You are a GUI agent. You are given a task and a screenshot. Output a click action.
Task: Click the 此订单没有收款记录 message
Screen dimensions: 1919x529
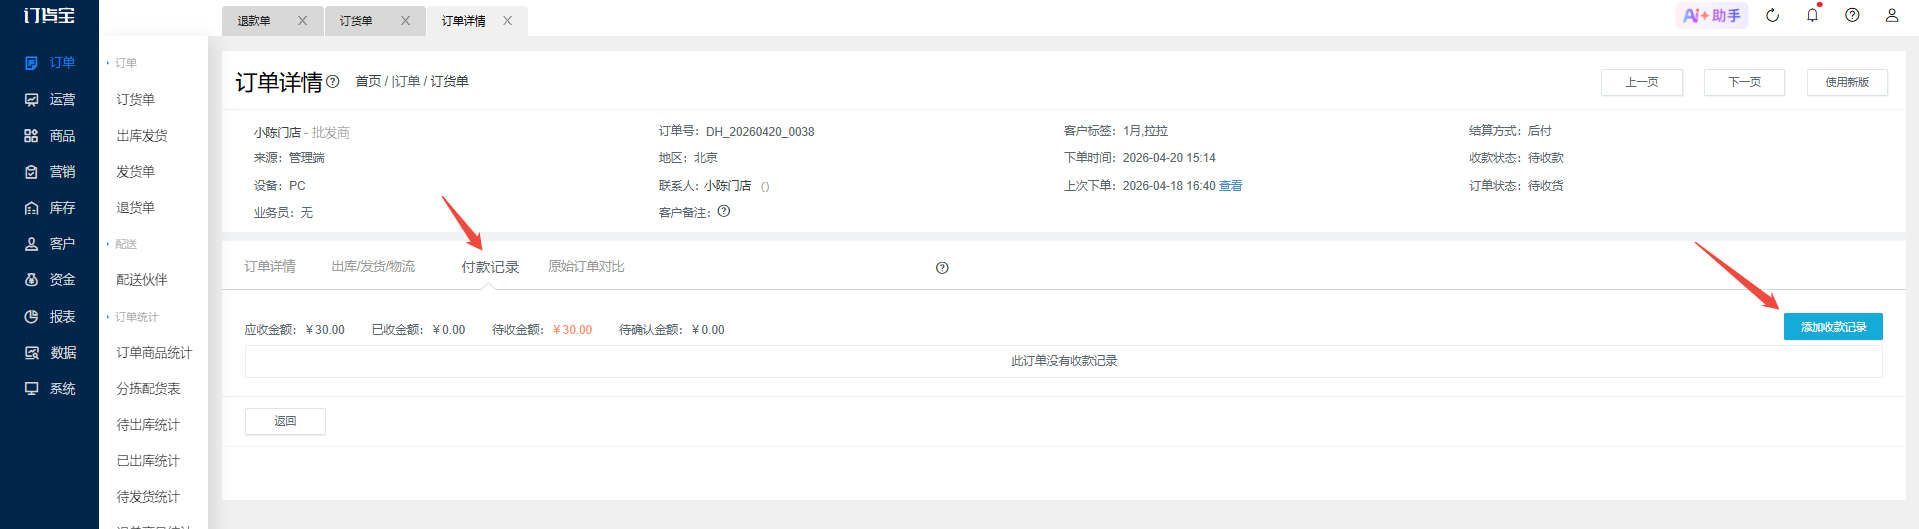click(x=1064, y=361)
